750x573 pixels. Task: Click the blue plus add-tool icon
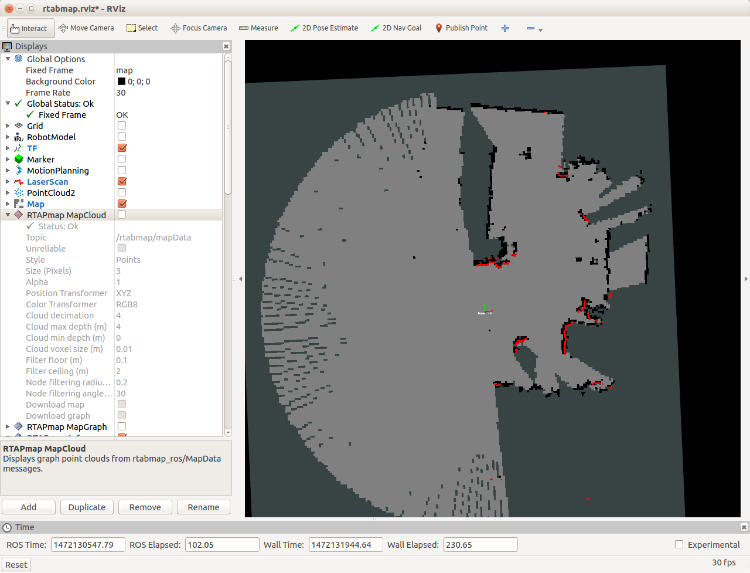point(505,28)
